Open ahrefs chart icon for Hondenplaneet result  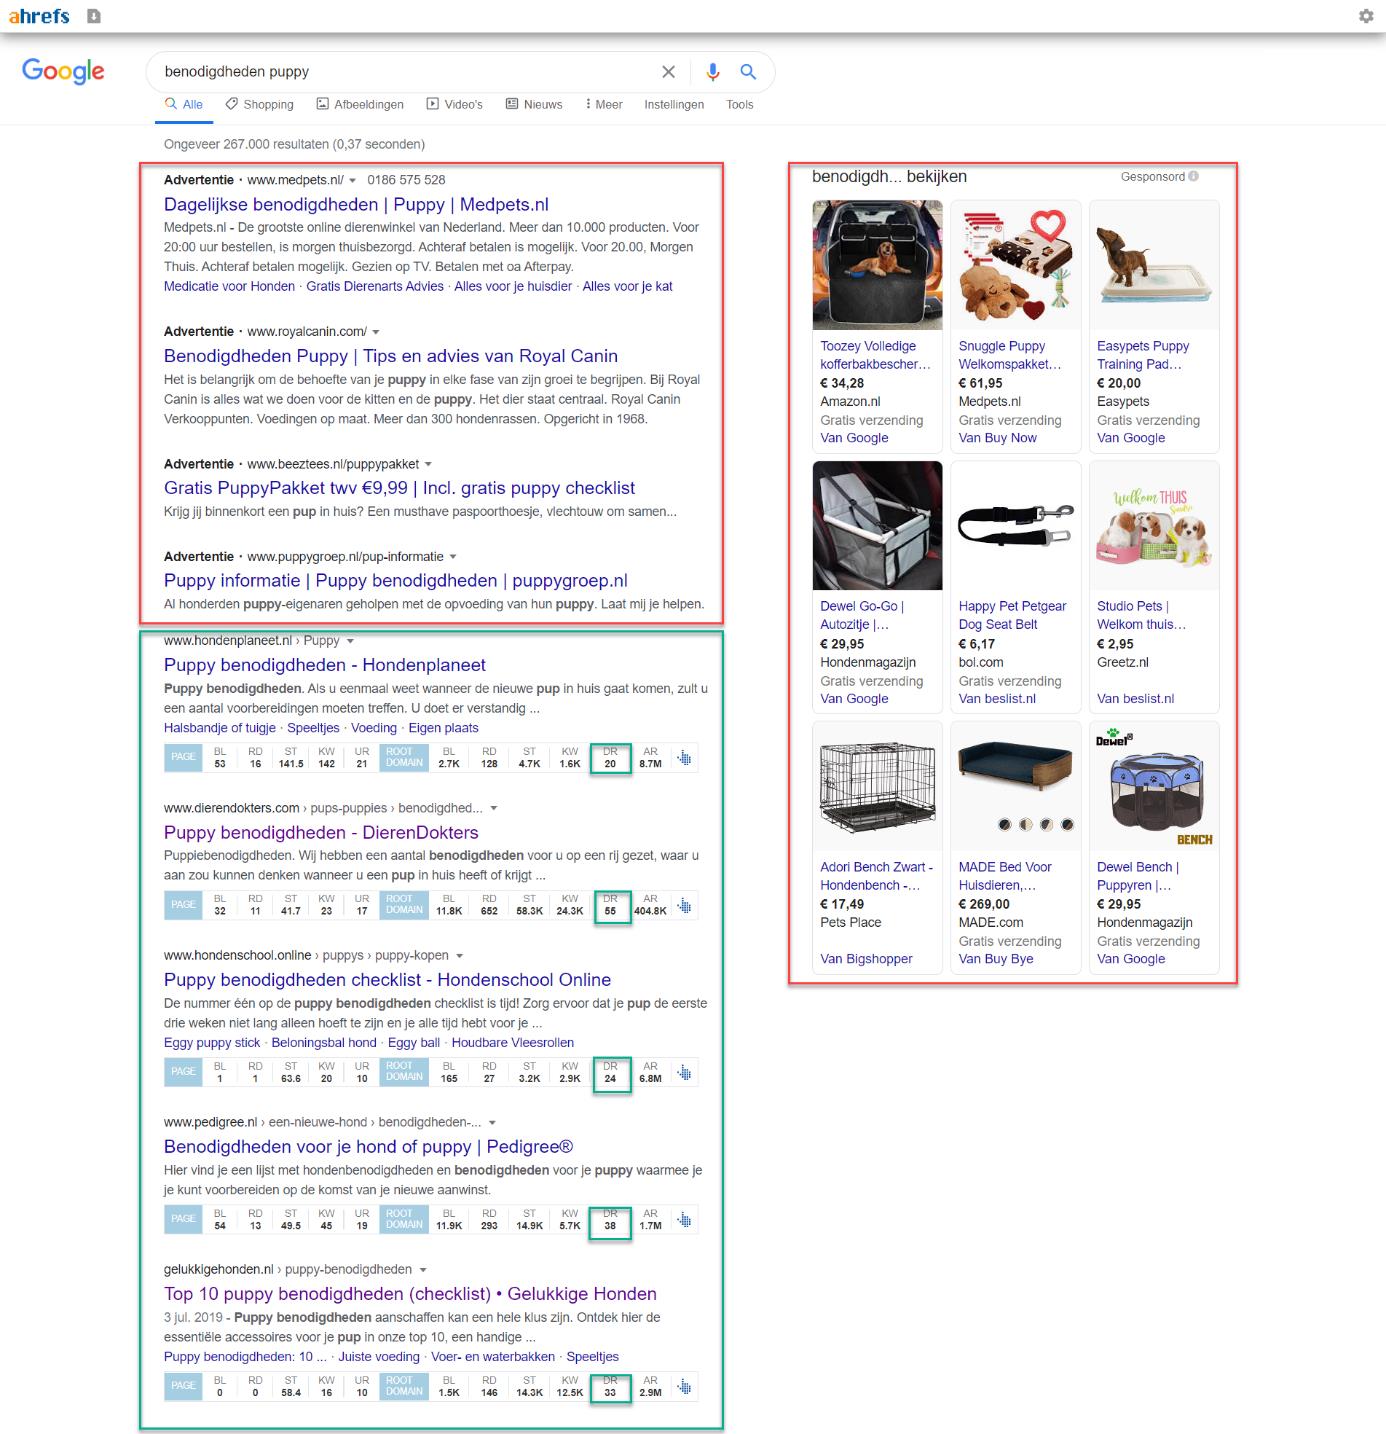point(685,758)
